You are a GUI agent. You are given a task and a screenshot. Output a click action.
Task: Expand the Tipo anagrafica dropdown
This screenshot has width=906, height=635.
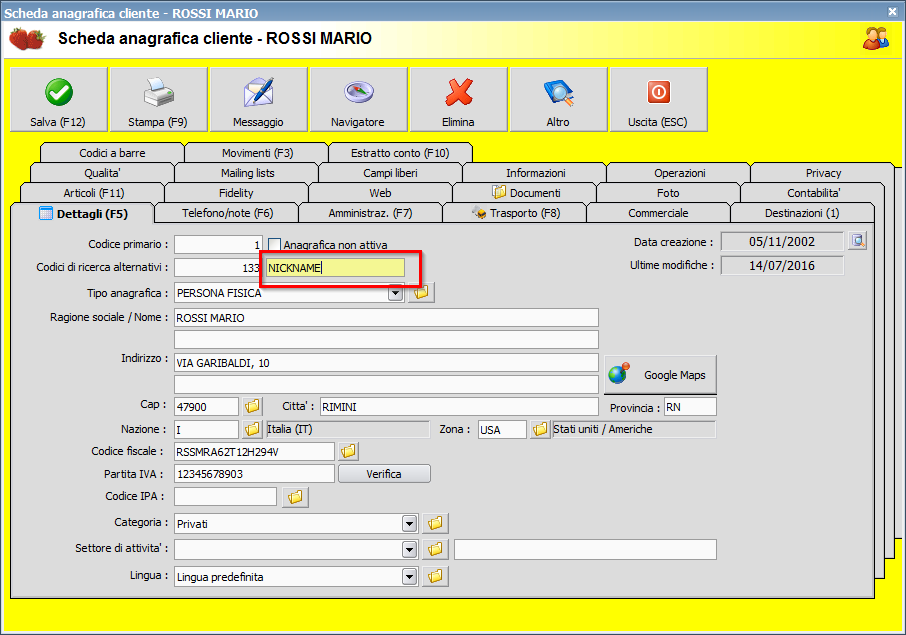click(395, 293)
